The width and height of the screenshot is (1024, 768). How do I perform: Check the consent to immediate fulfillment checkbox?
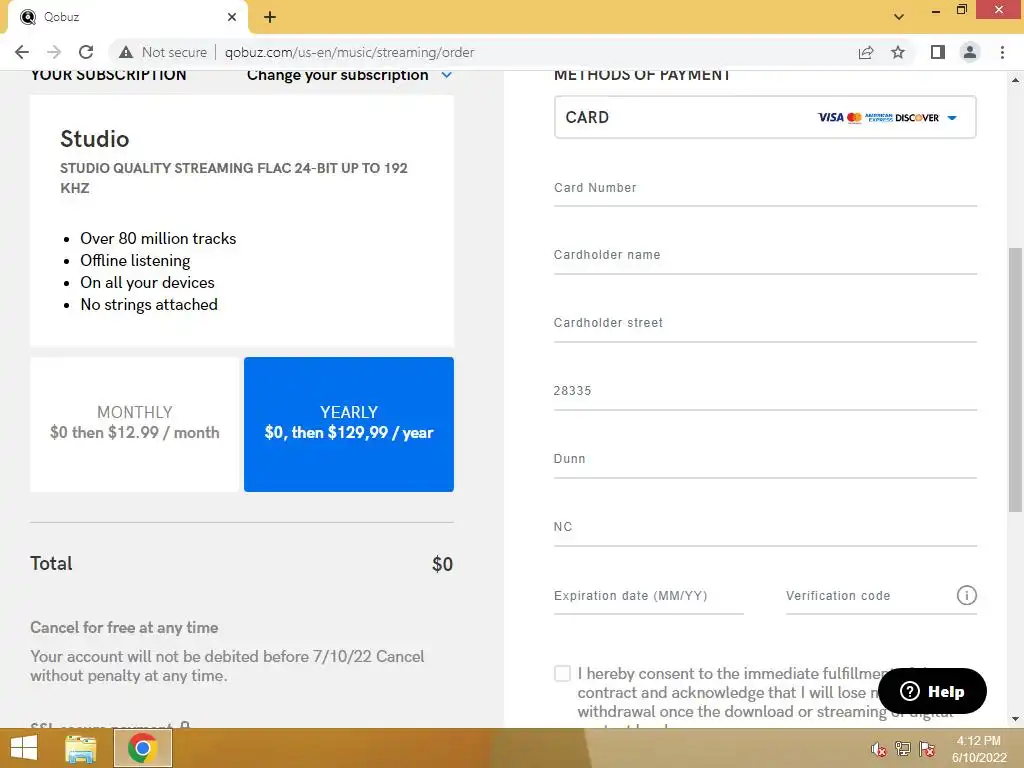coord(562,673)
